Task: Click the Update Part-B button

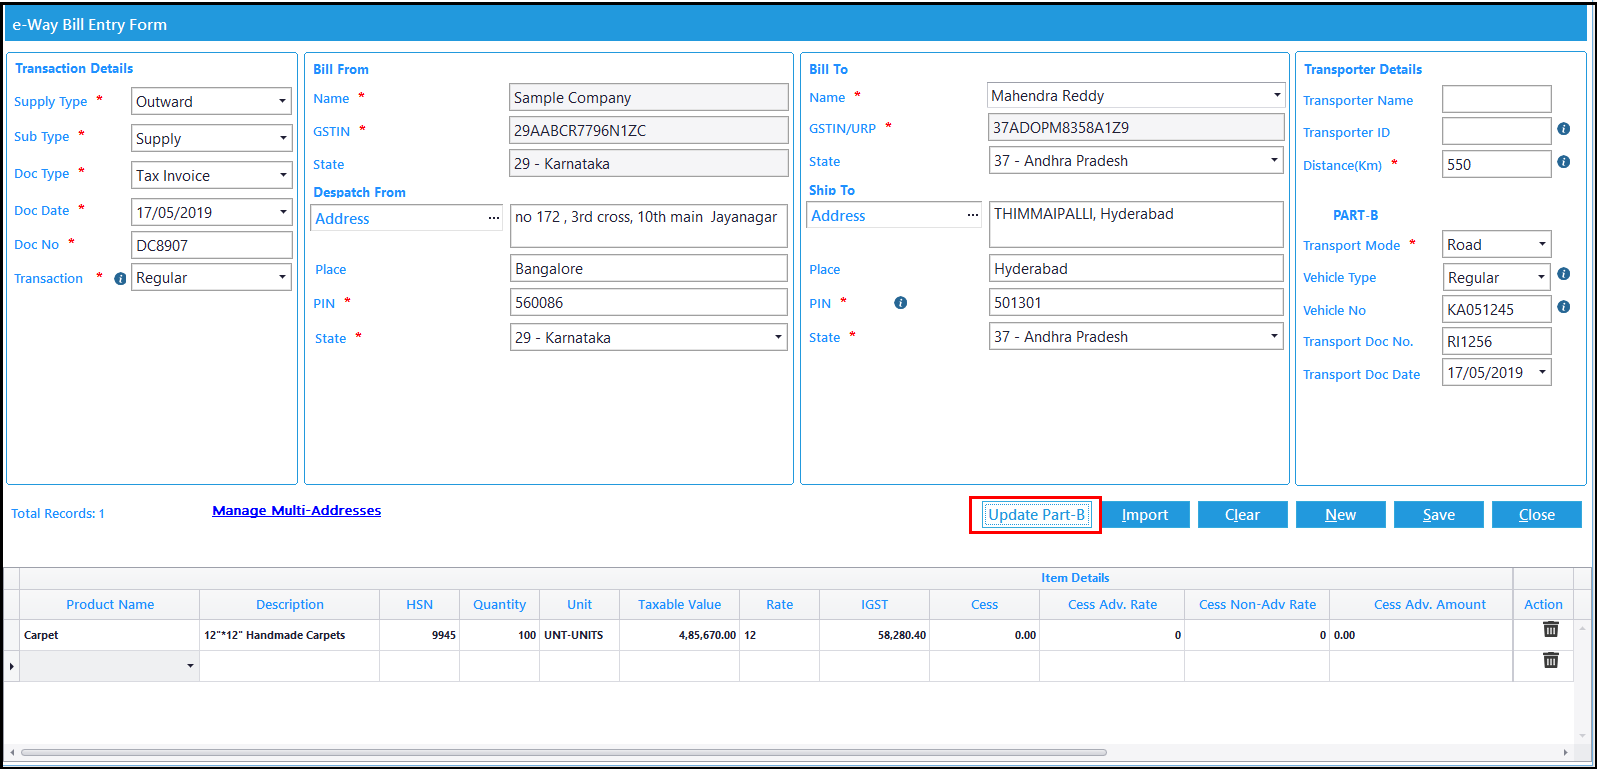Action: pos(1036,515)
